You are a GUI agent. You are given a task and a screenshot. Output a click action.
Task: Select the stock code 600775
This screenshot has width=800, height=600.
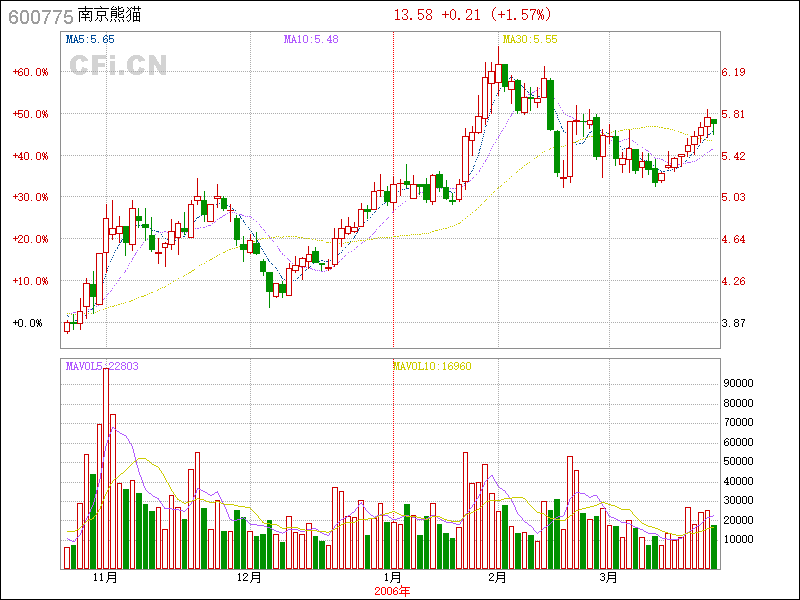(x=40, y=17)
